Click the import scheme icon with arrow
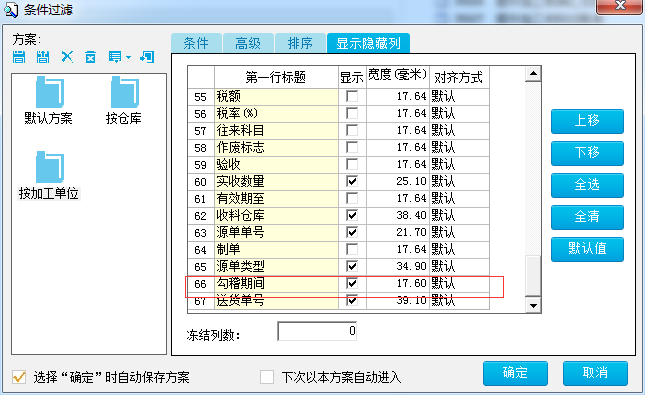This screenshot has width=645, height=395. (147, 57)
